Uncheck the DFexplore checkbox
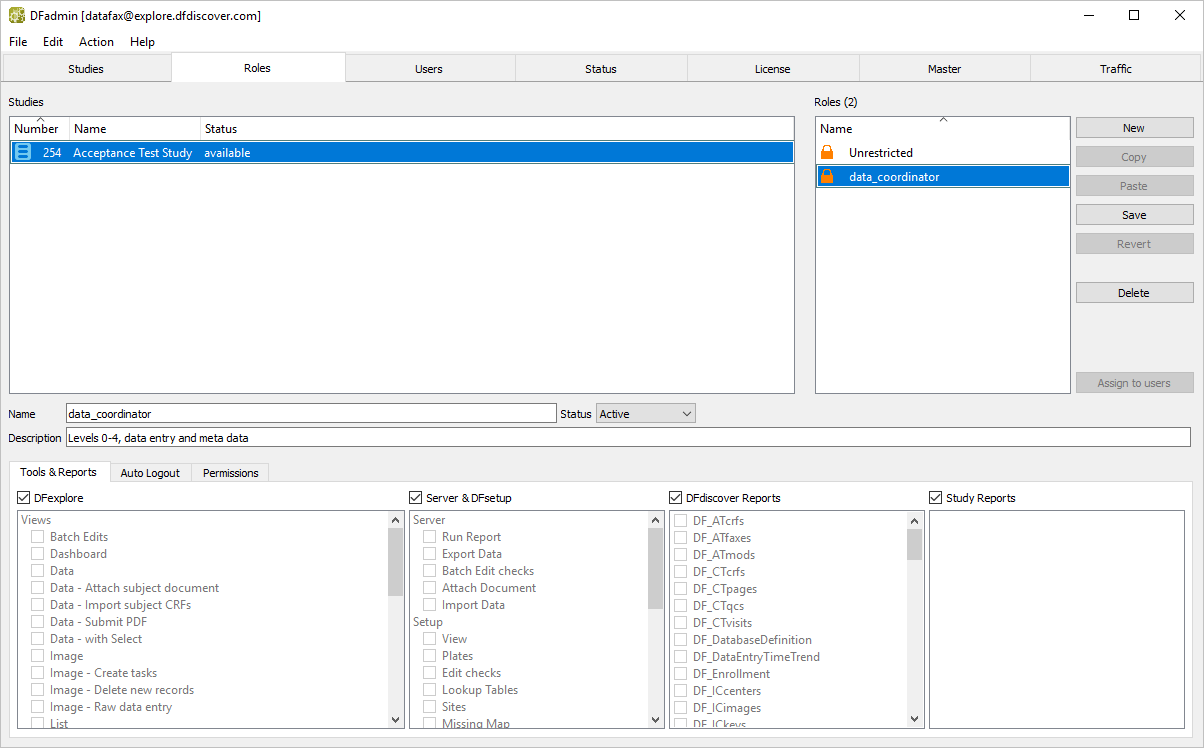This screenshot has width=1204, height=748. click(x=24, y=497)
